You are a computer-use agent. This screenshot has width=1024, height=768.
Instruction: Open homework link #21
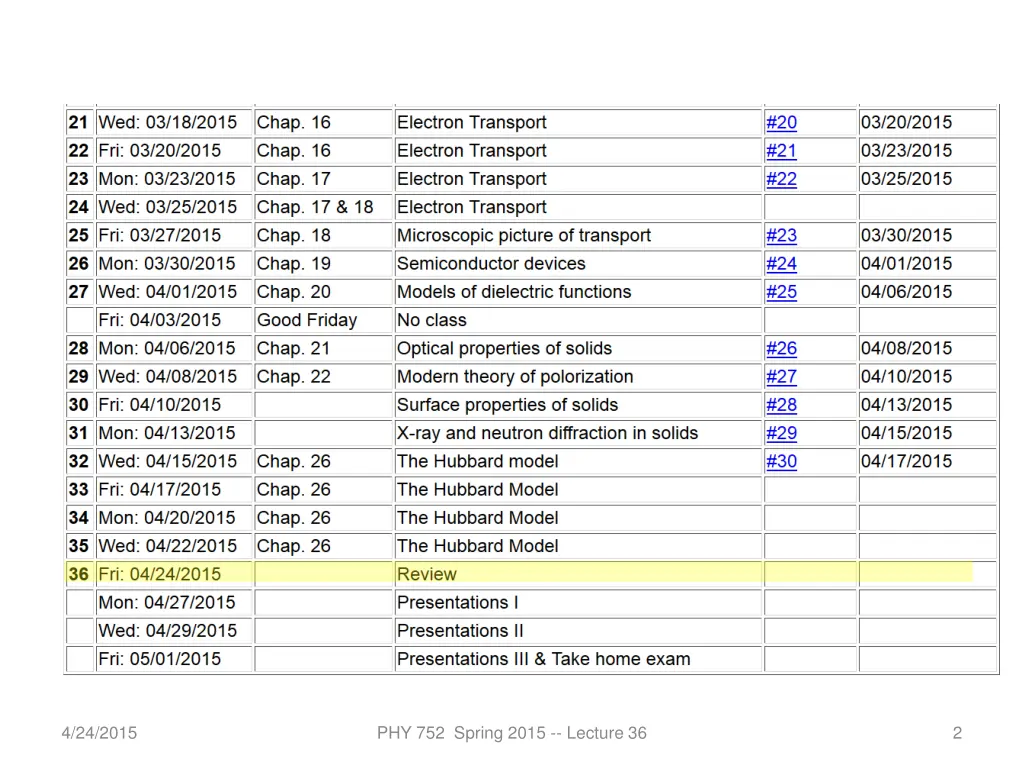coord(781,151)
